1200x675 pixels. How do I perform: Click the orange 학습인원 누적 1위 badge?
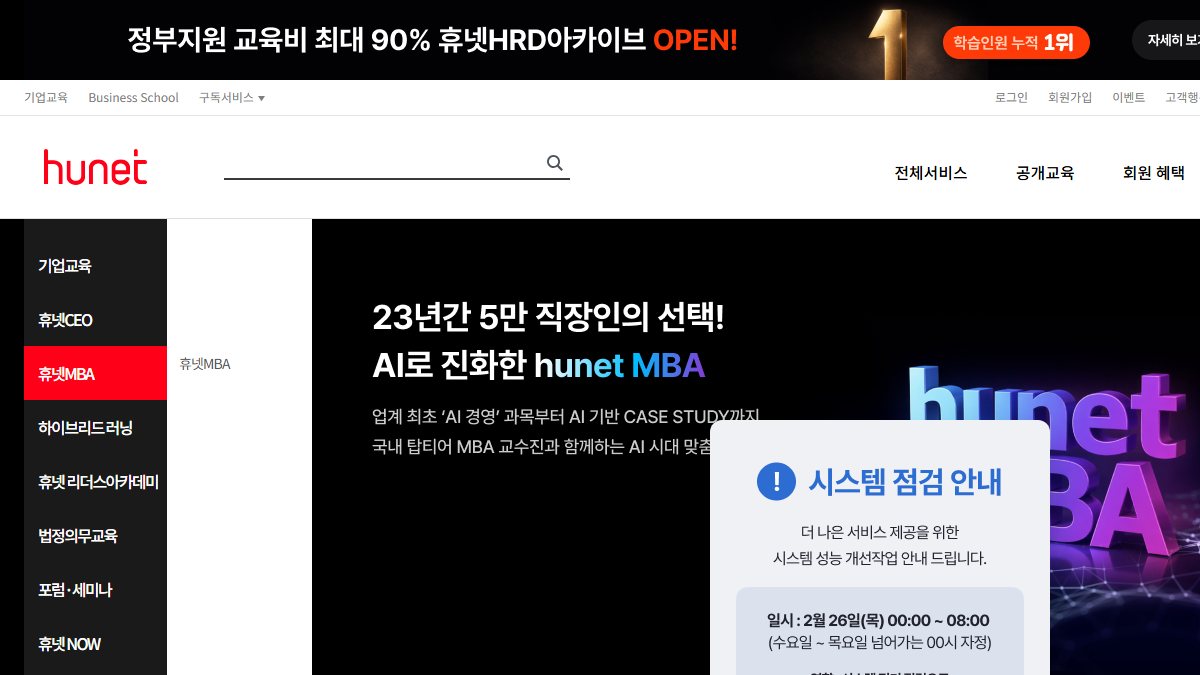click(x=1015, y=42)
